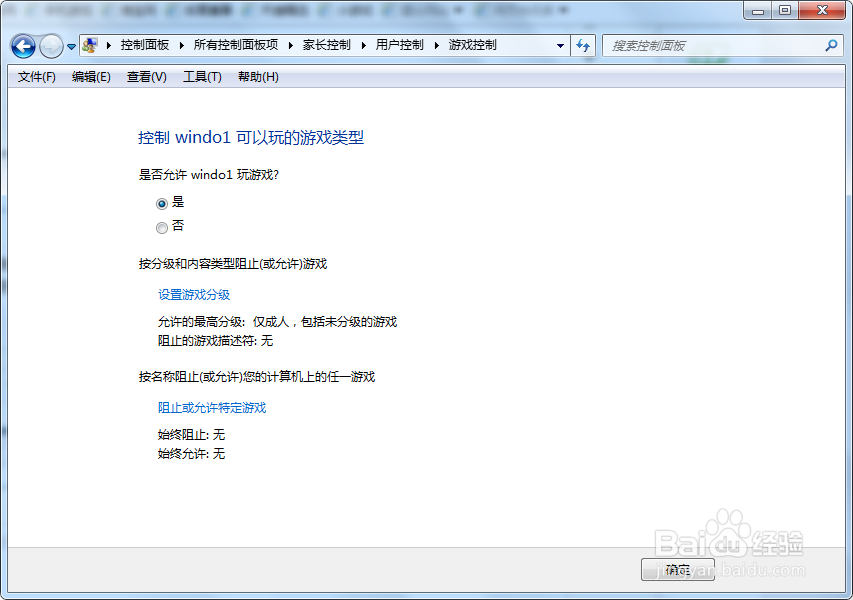Viewport: 853px width, 600px height.
Task: Click the search magnifier icon
Action: (831, 46)
